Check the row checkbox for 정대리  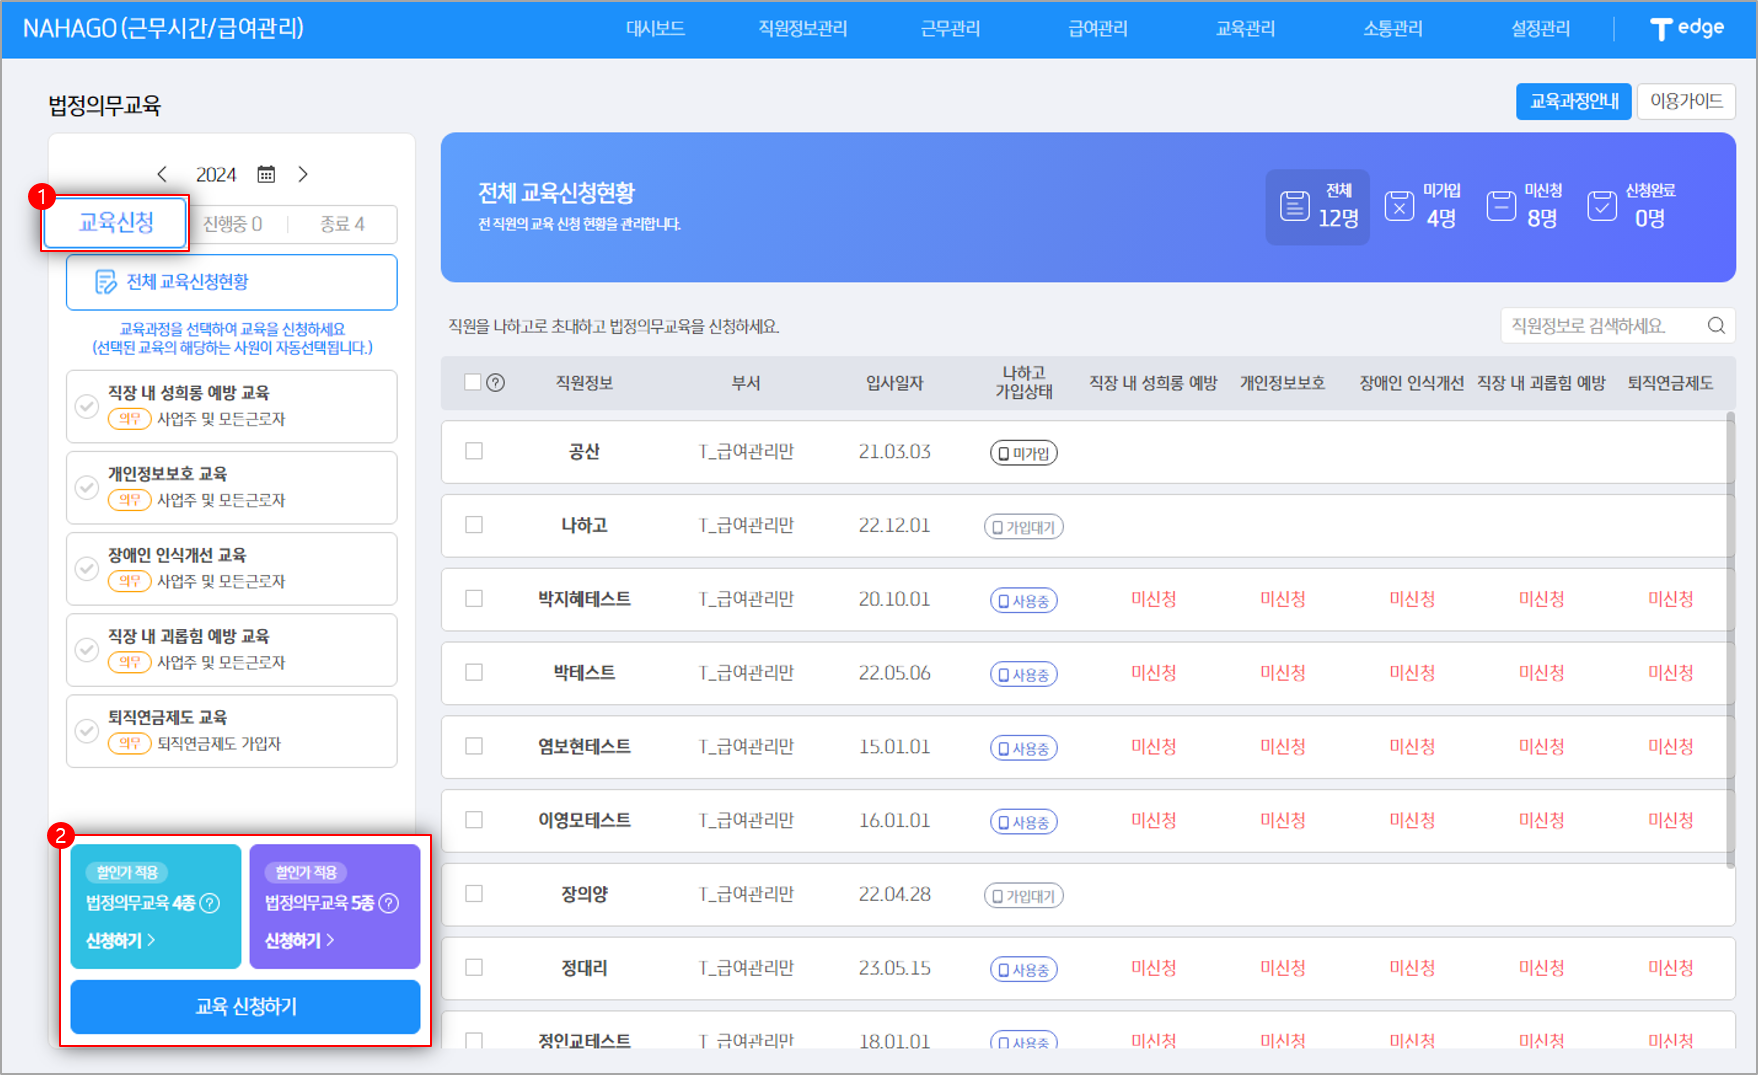pos(474,968)
